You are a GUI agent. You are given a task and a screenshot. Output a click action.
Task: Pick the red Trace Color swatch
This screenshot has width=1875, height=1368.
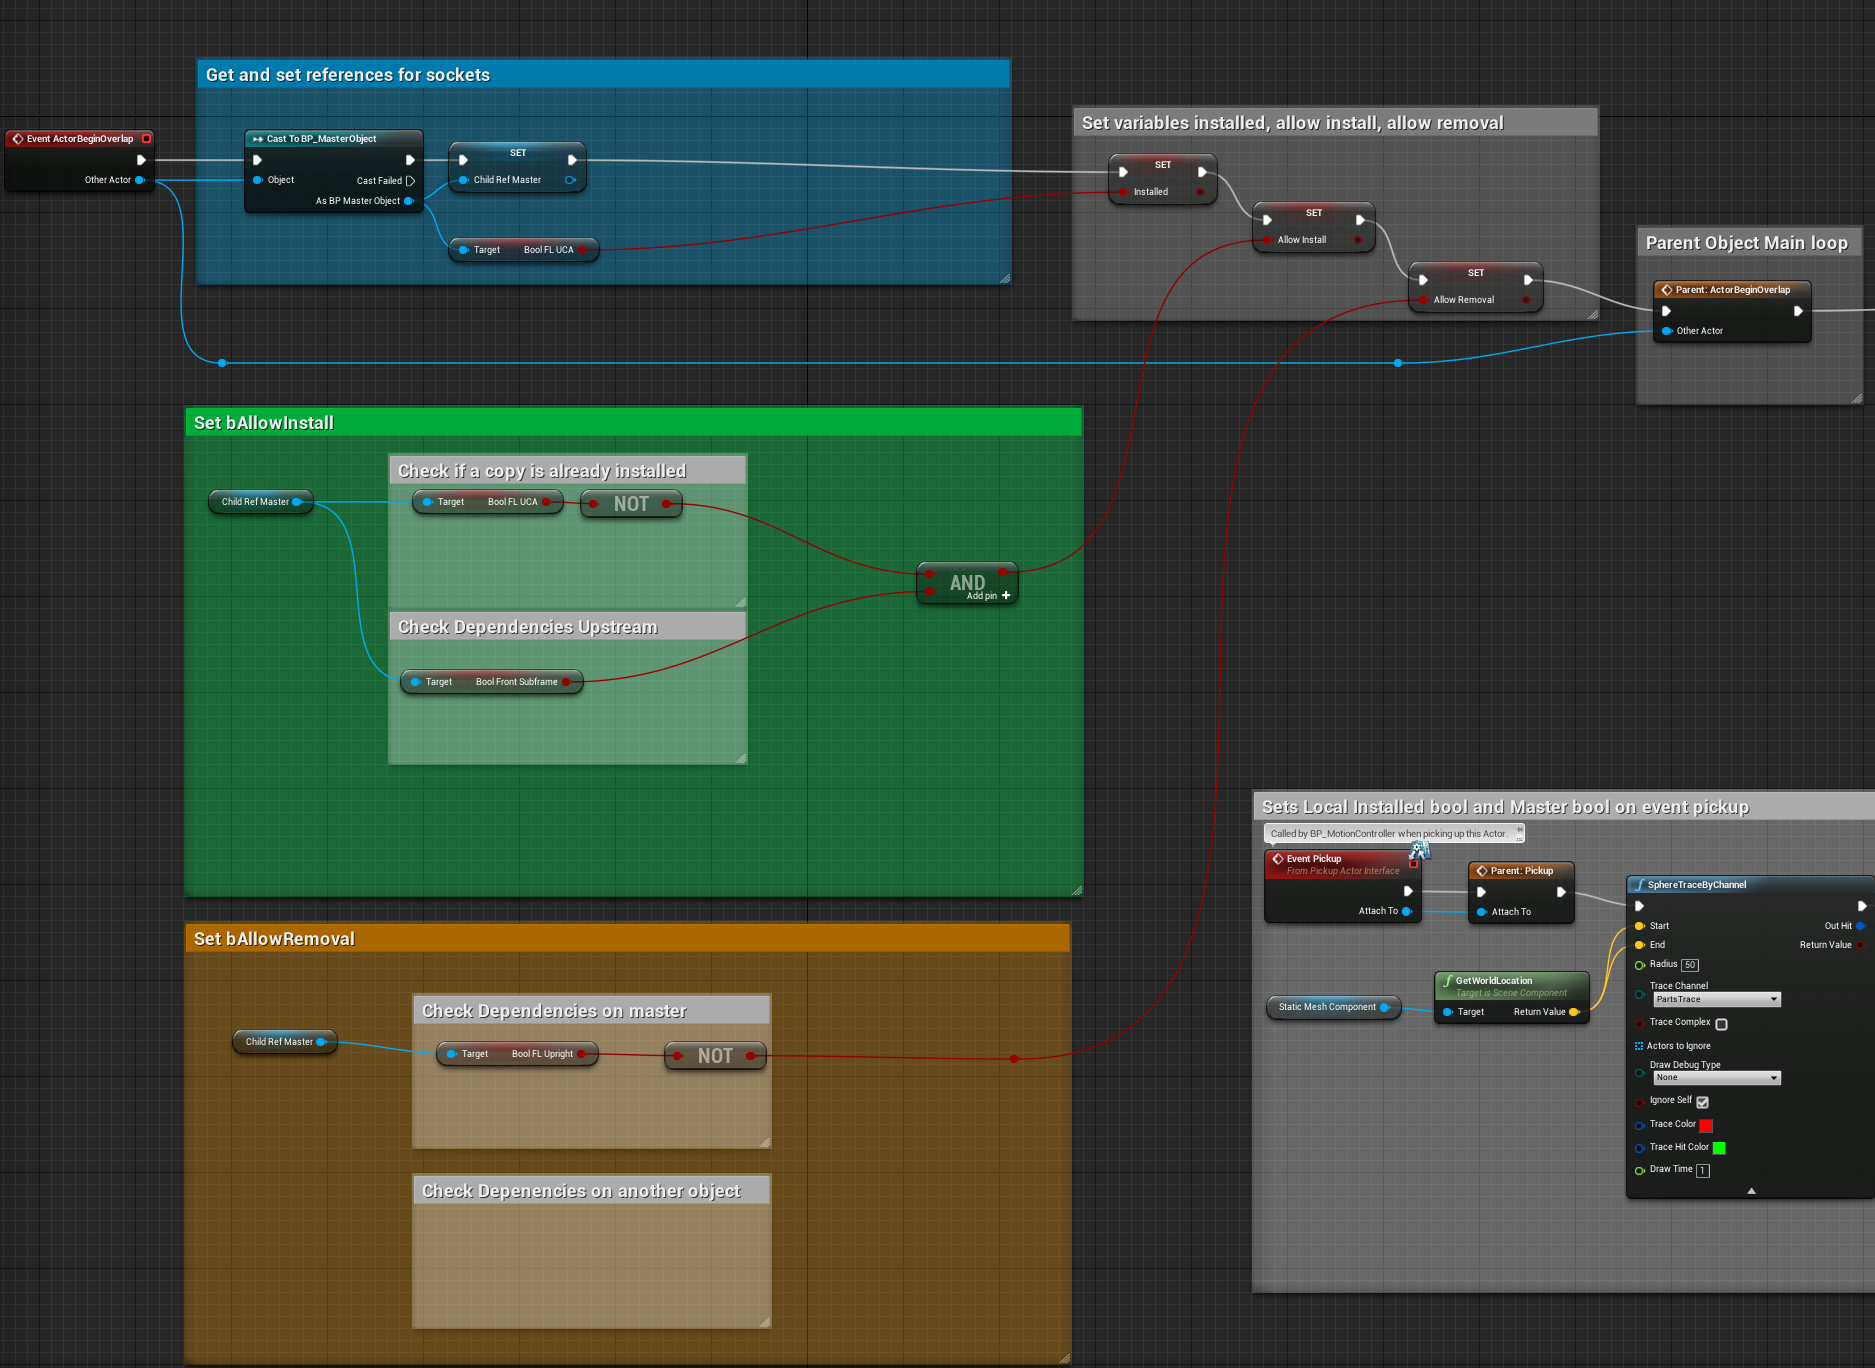[x=1706, y=1126]
